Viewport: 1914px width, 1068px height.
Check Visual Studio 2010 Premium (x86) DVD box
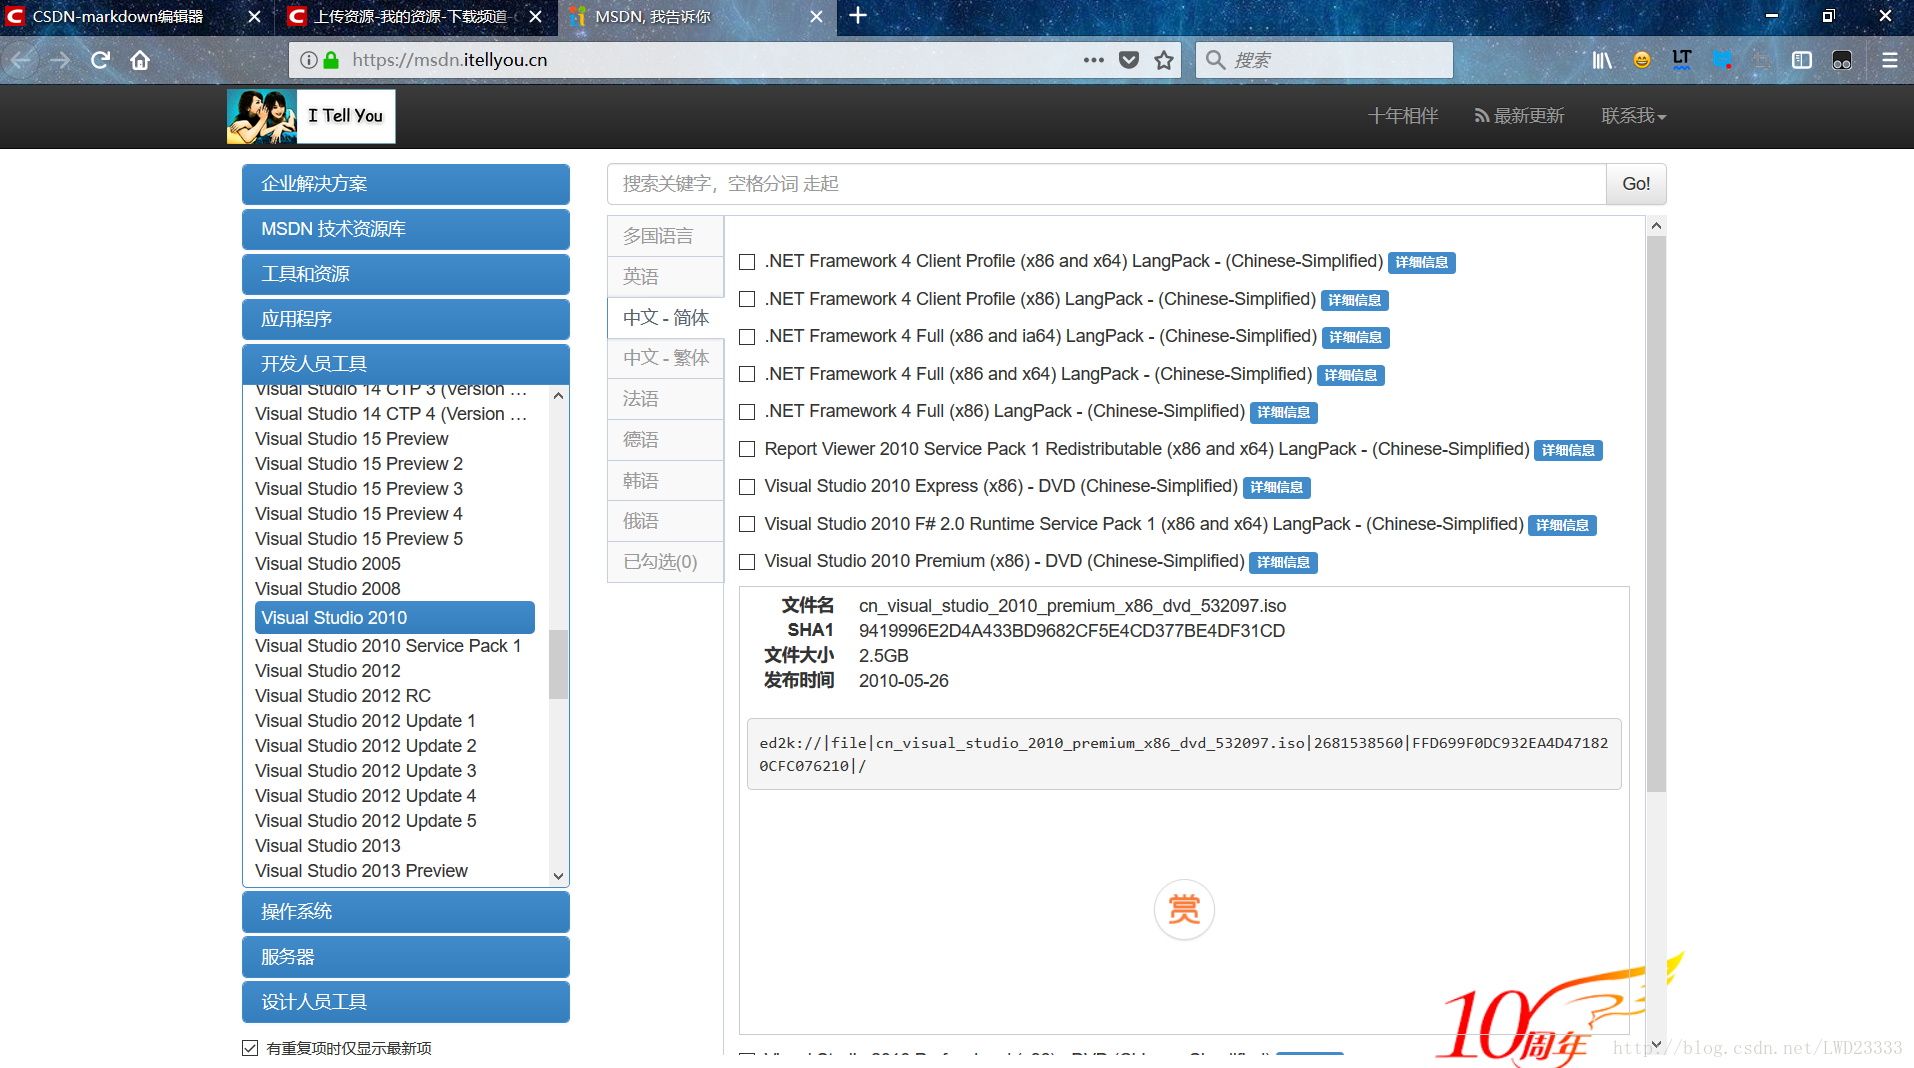pos(747,562)
